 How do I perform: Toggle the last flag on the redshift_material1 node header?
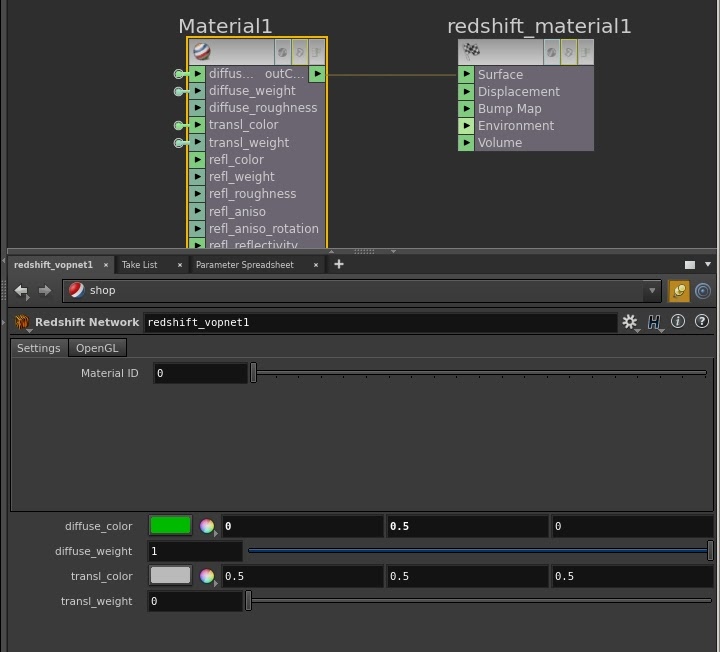585,52
